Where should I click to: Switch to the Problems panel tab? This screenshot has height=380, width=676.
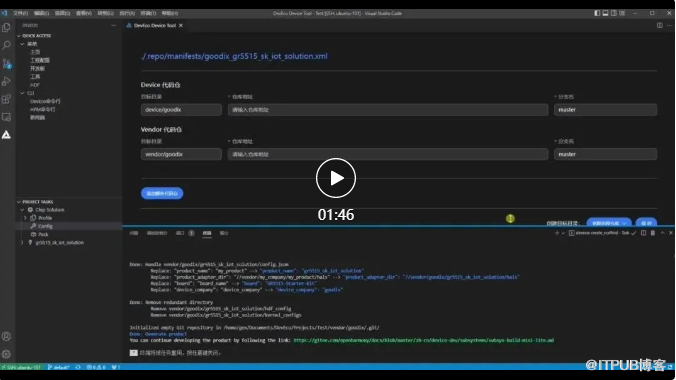point(134,233)
